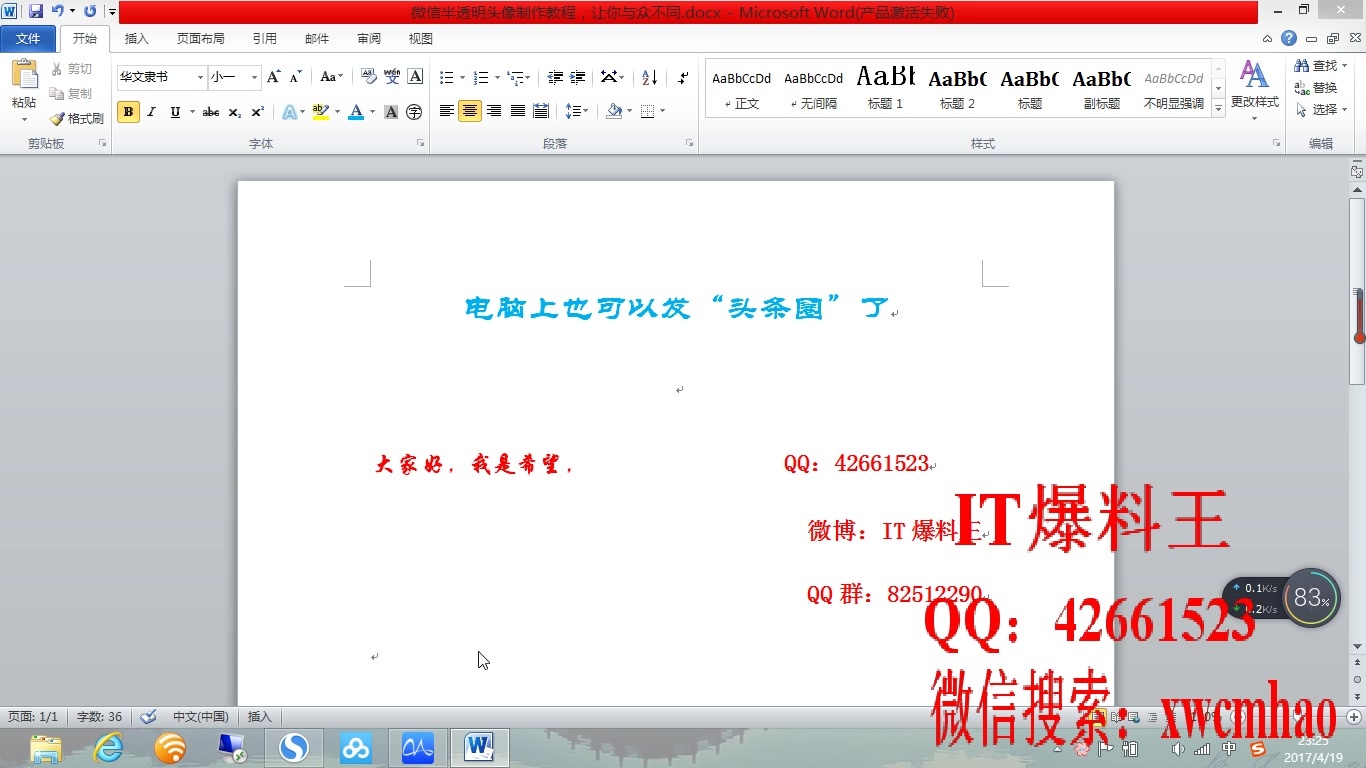Screen dimensions: 1366x768
Task: Toggle Underline formatting
Action: tap(175, 112)
